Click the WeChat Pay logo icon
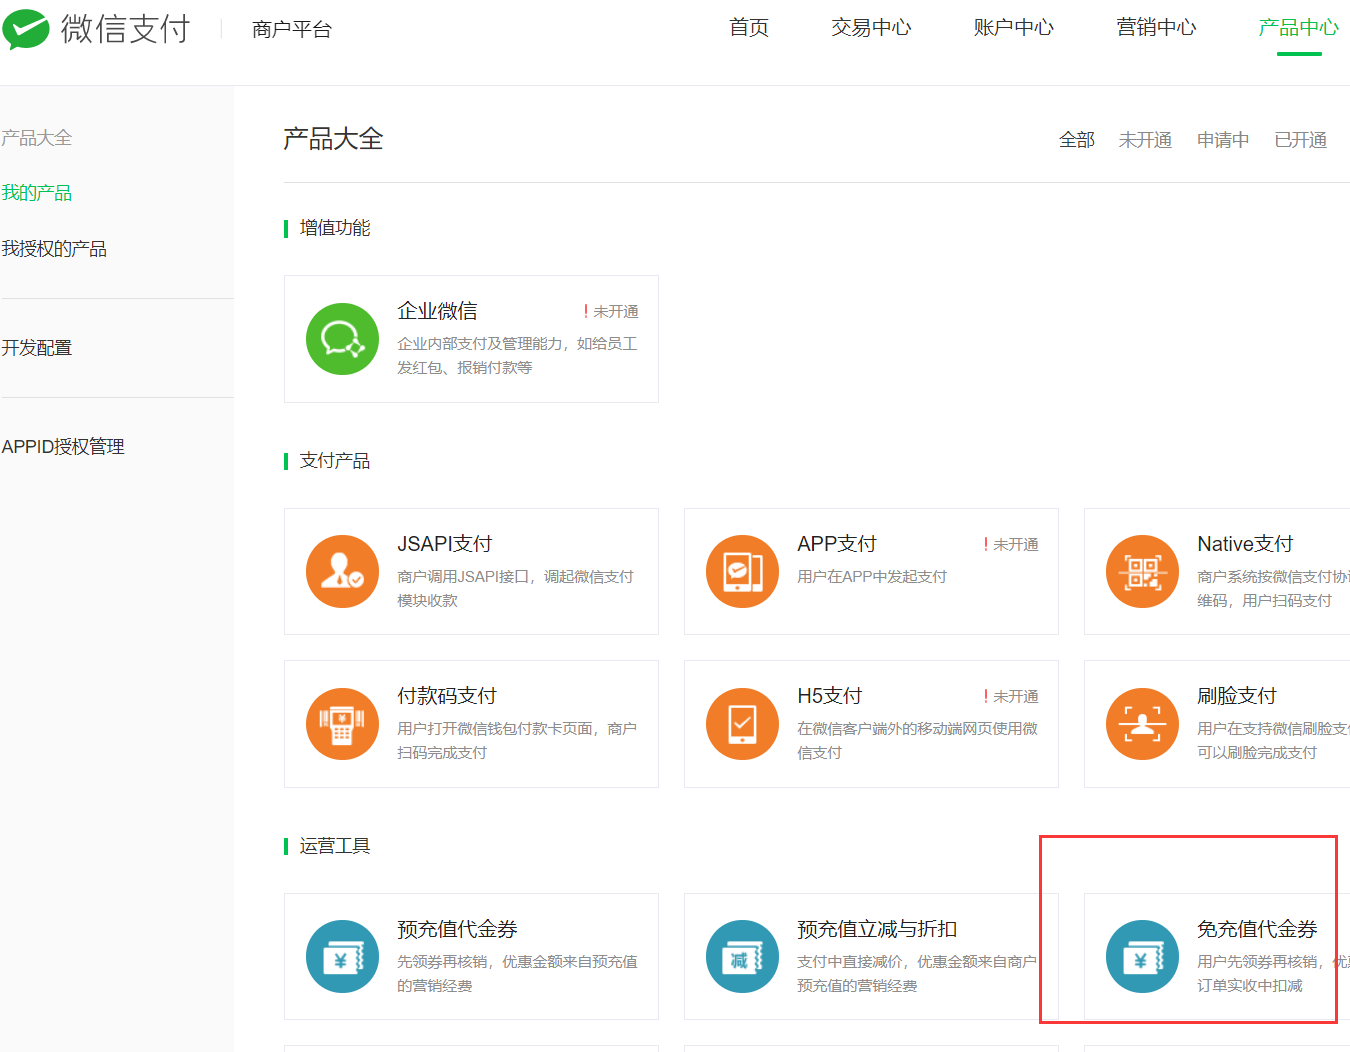This screenshot has width=1350, height=1052. pos(25,29)
